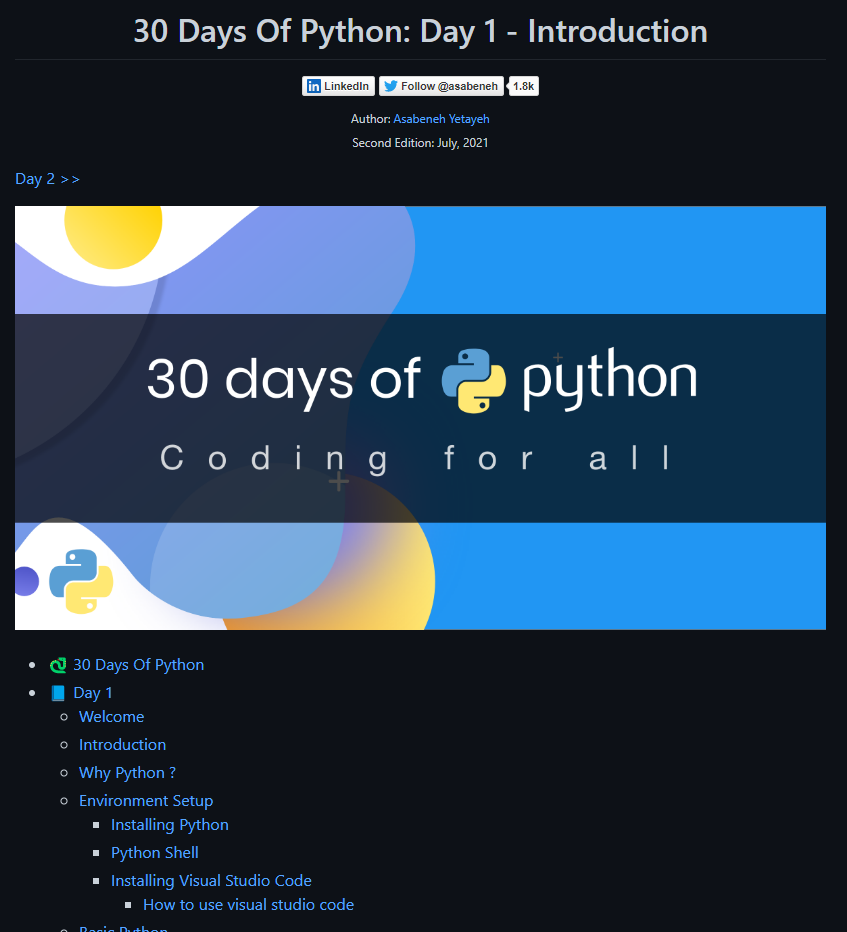Viewport: 847px width, 932px height.
Task: Click the 1.8k follower count badge
Action: coord(523,86)
